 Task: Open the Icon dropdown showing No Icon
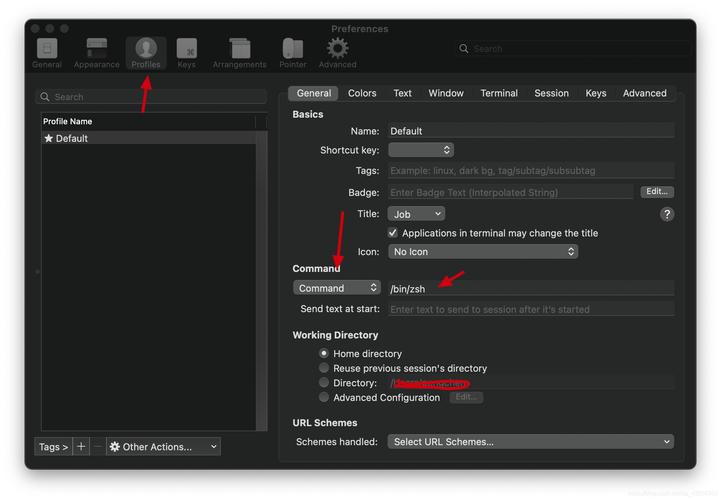click(x=483, y=252)
